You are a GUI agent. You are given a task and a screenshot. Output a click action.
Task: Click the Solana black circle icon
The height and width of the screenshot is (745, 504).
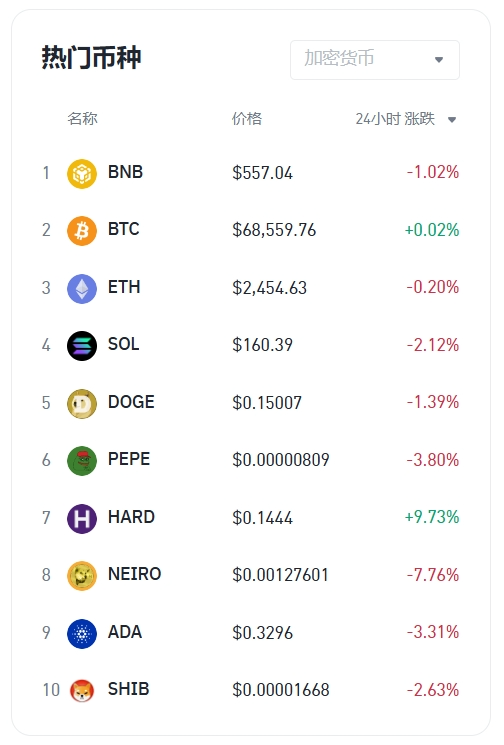click(82, 346)
